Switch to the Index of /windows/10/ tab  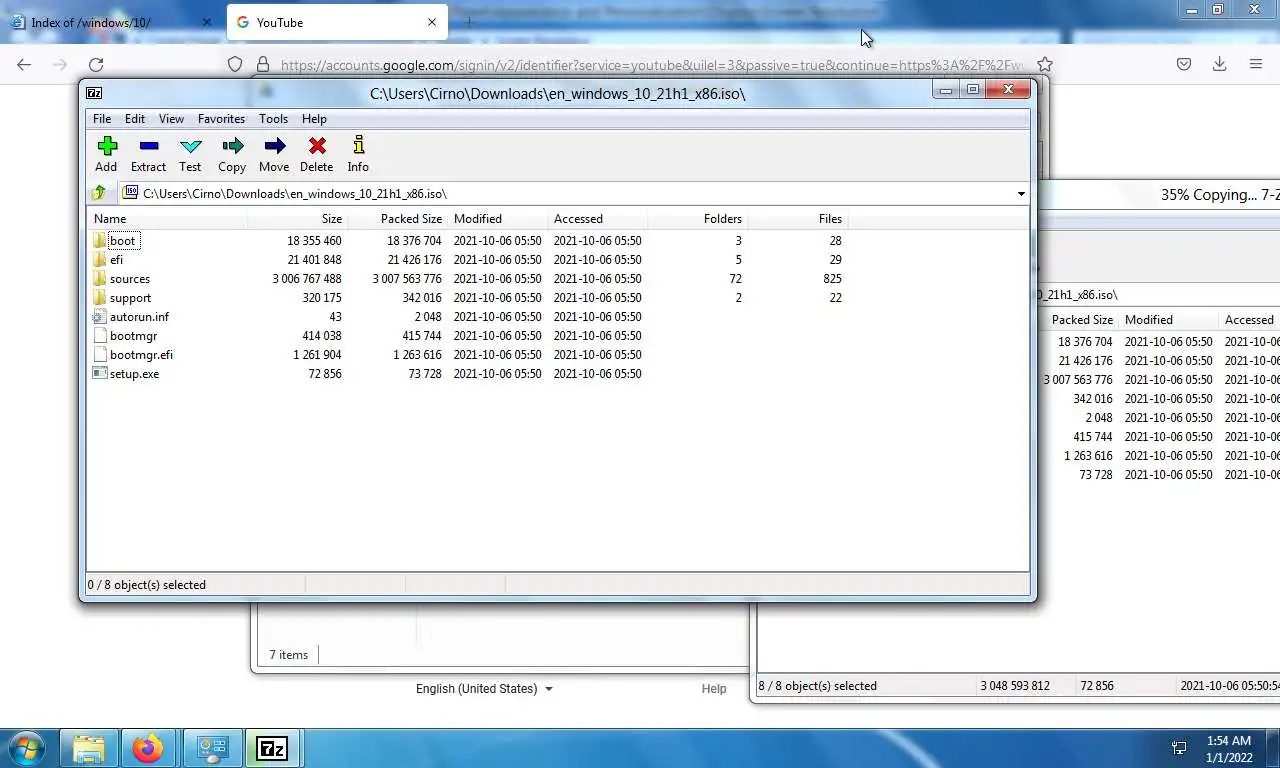click(x=111, y=22)
